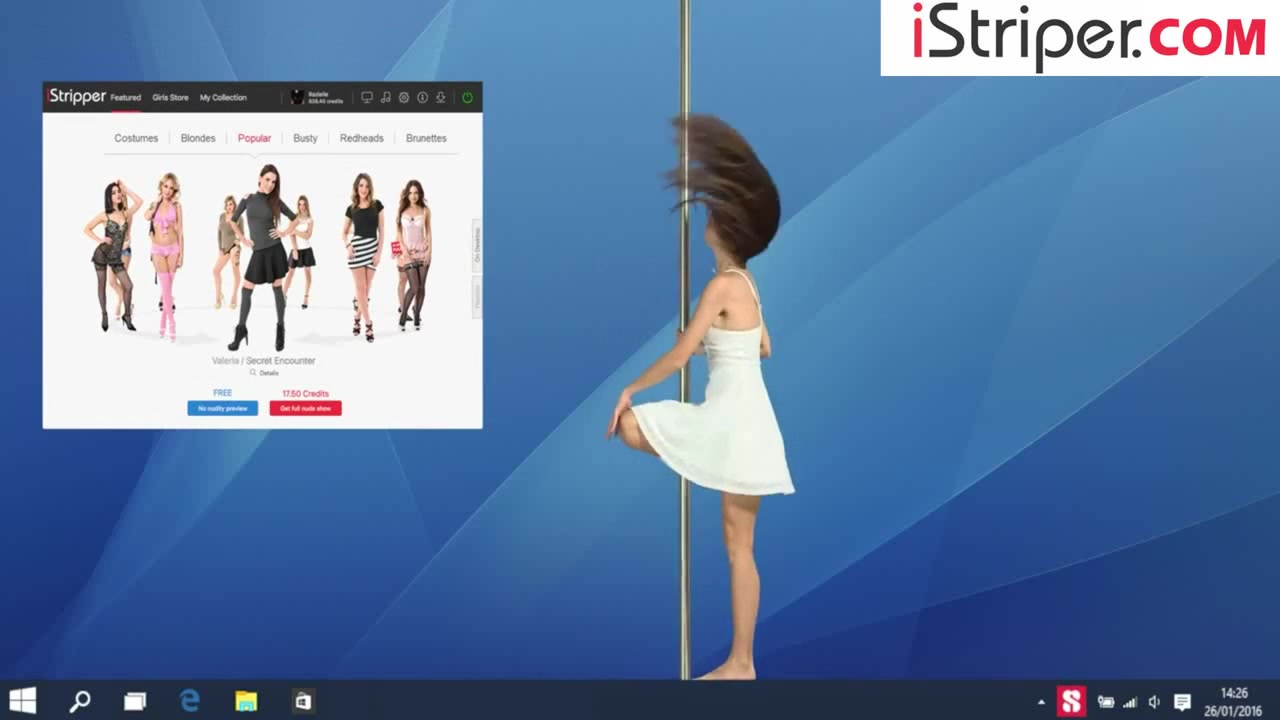
Task: Launch Microsoft Edge from taskbar
Action: [x=190, y=701]
